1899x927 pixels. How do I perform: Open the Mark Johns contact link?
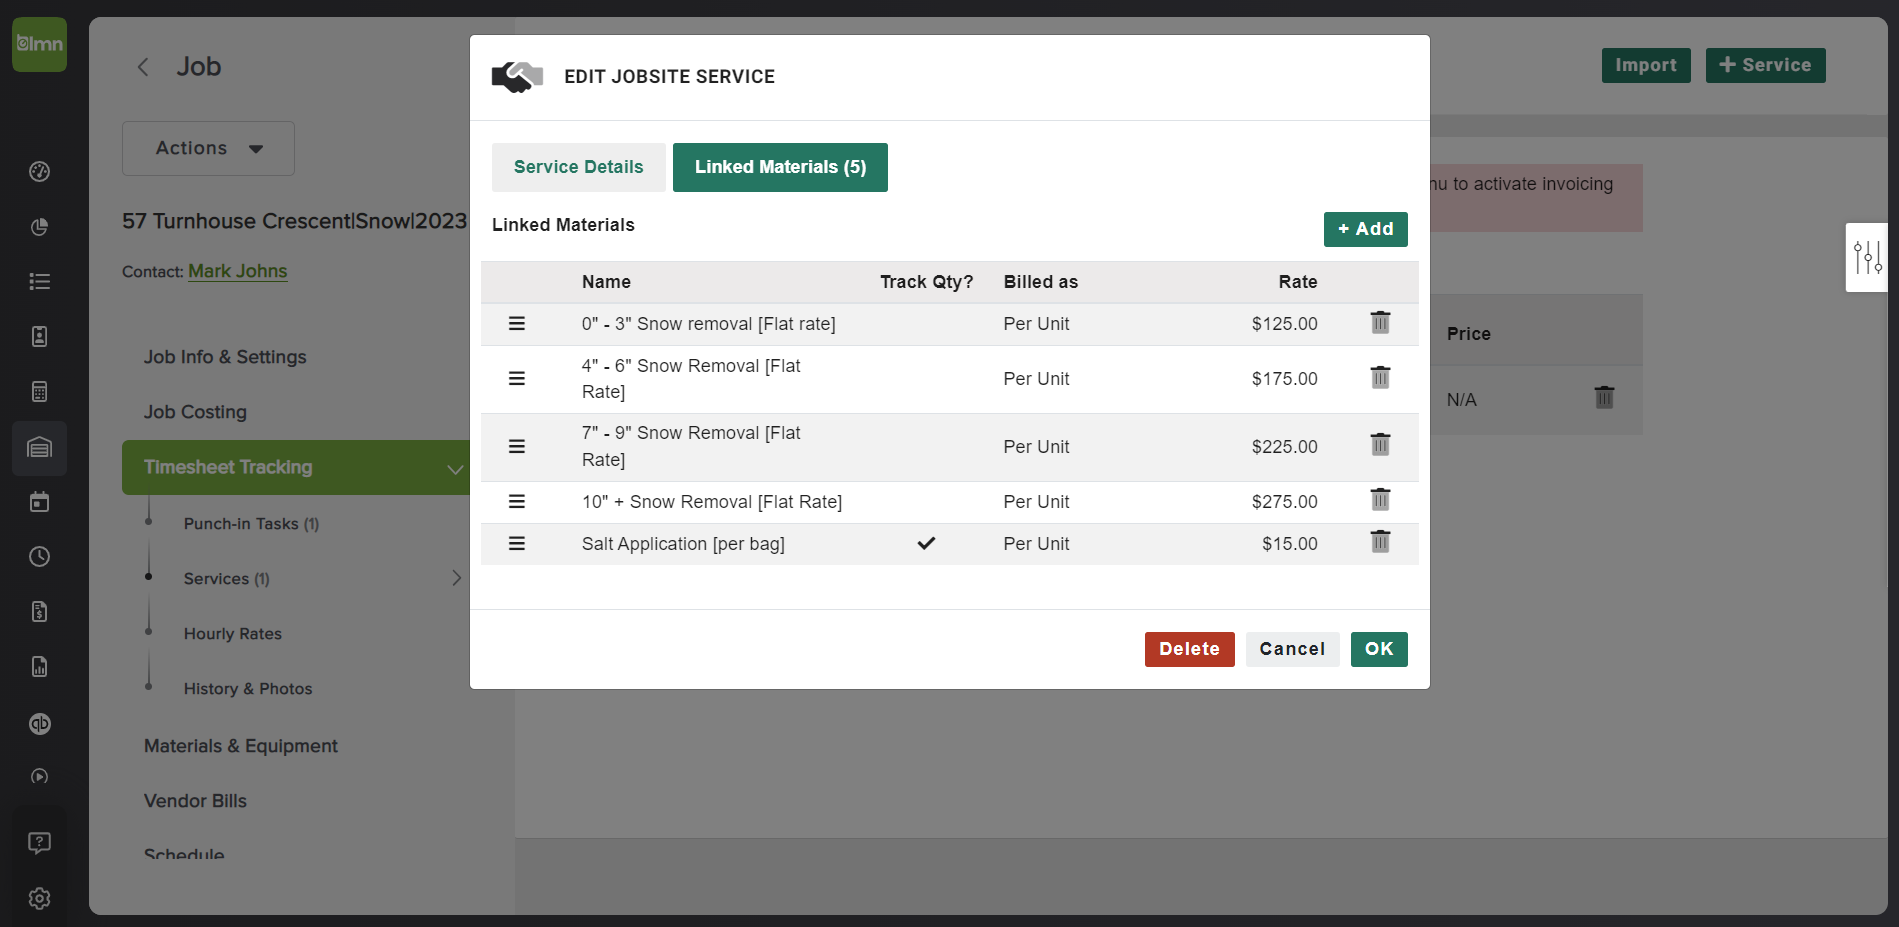point(238,271)
